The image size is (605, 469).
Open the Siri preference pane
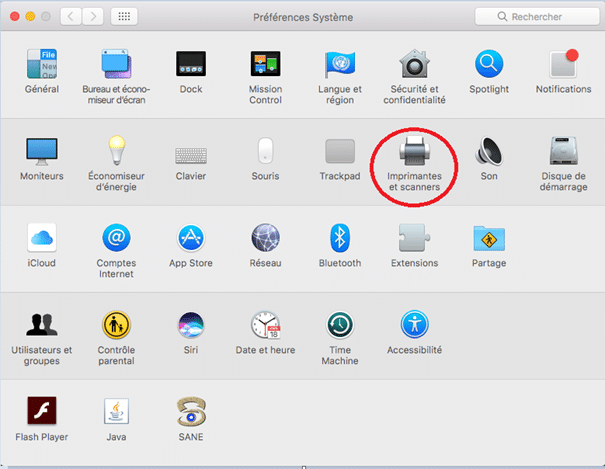pyautogui.click(x=190, y=326)
